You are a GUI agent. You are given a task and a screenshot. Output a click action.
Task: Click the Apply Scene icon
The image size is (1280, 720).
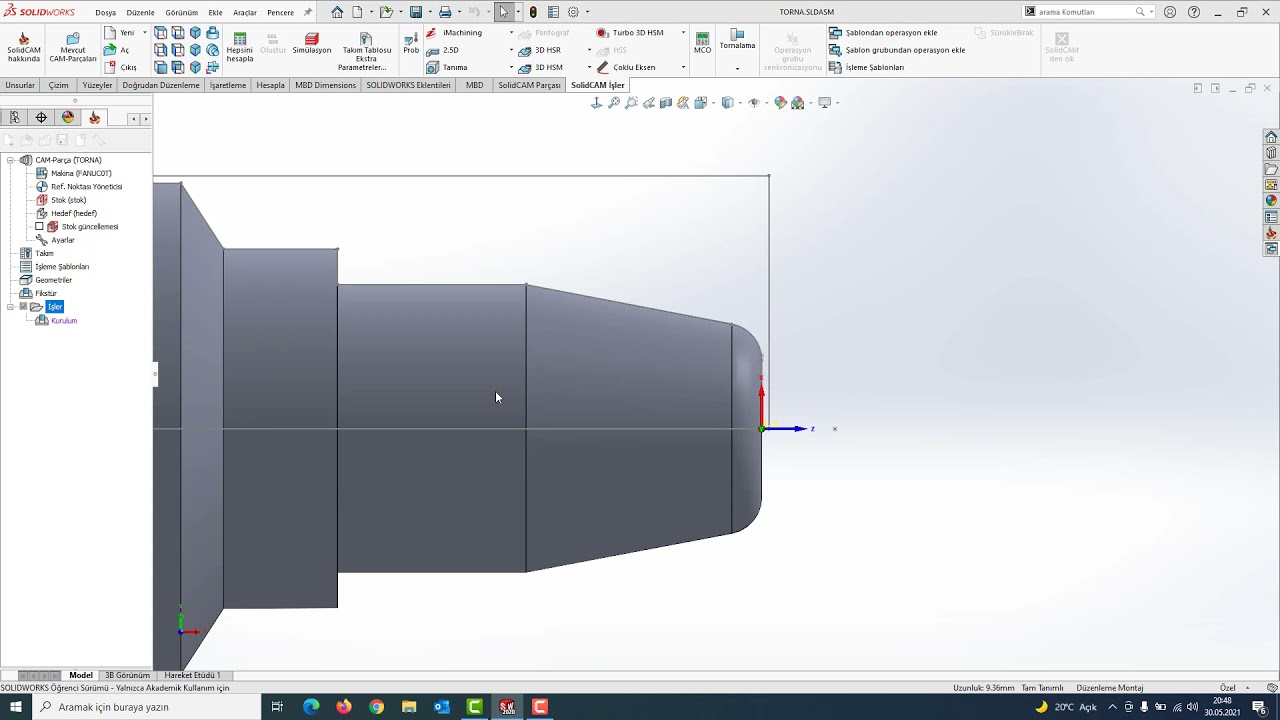(x=797, y=103)
